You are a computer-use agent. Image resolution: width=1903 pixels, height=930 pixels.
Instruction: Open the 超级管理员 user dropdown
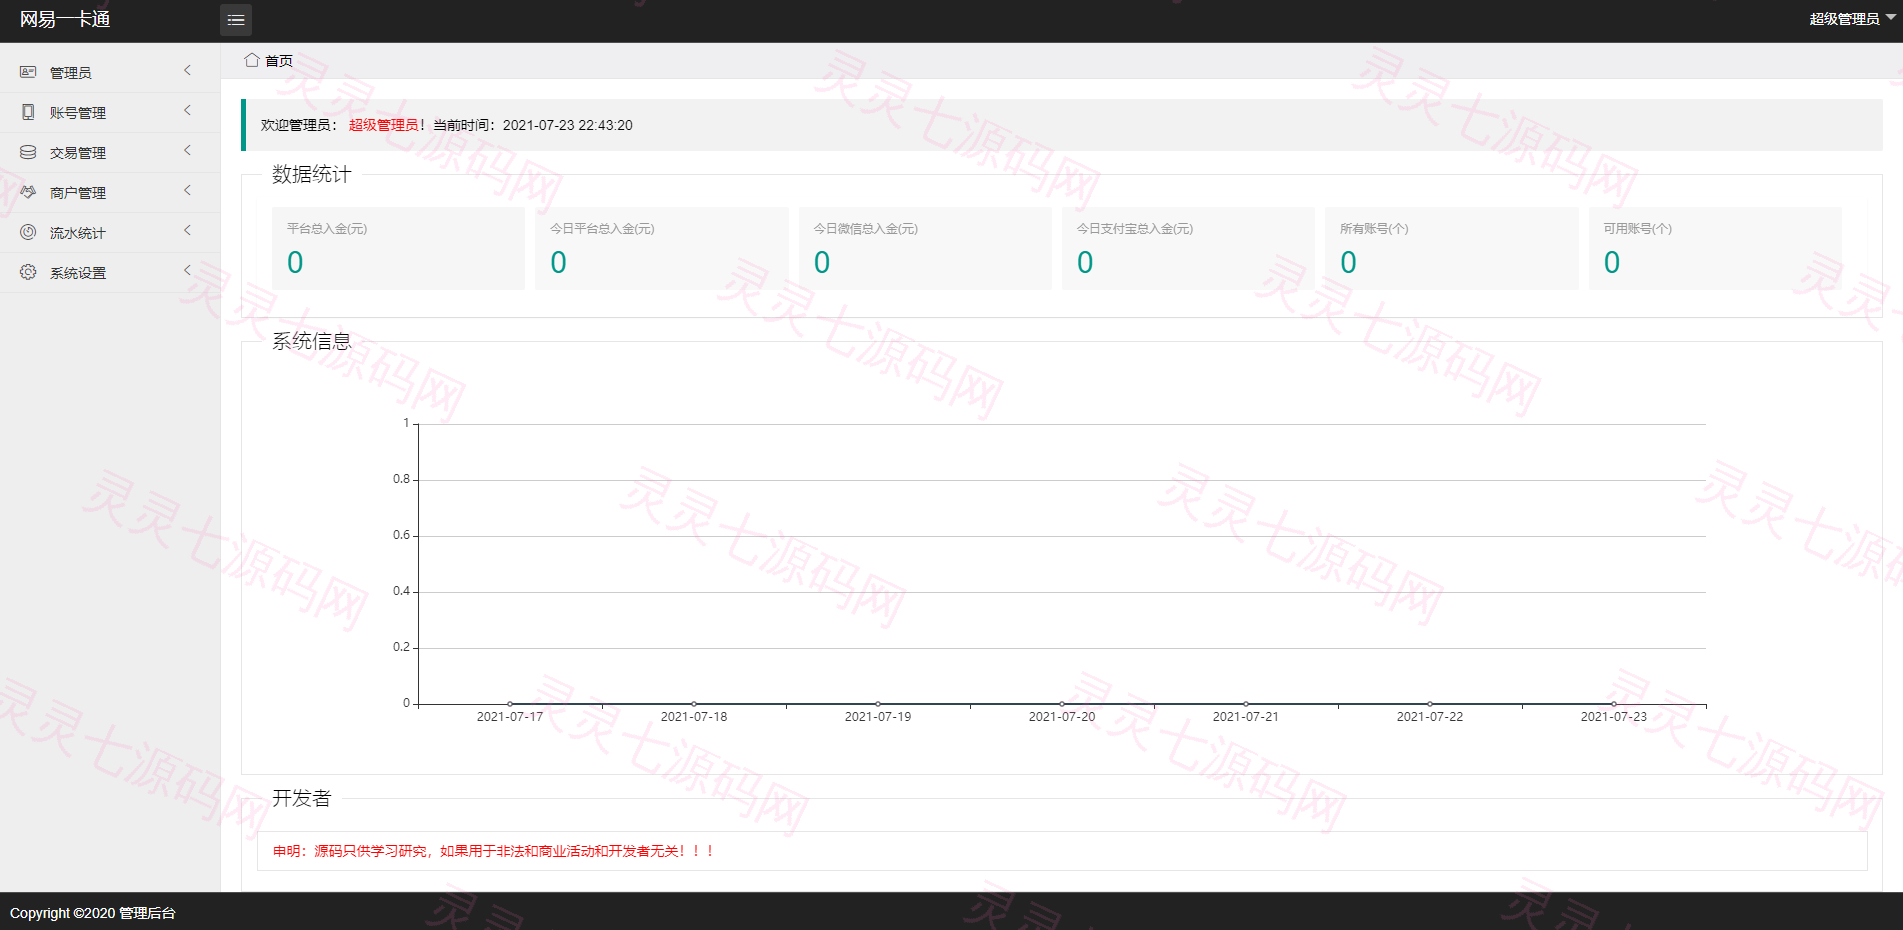tap(1852, 19)
